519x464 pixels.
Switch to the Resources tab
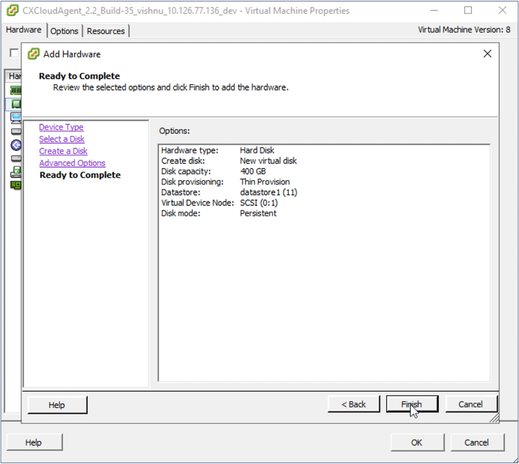(106, 31)
